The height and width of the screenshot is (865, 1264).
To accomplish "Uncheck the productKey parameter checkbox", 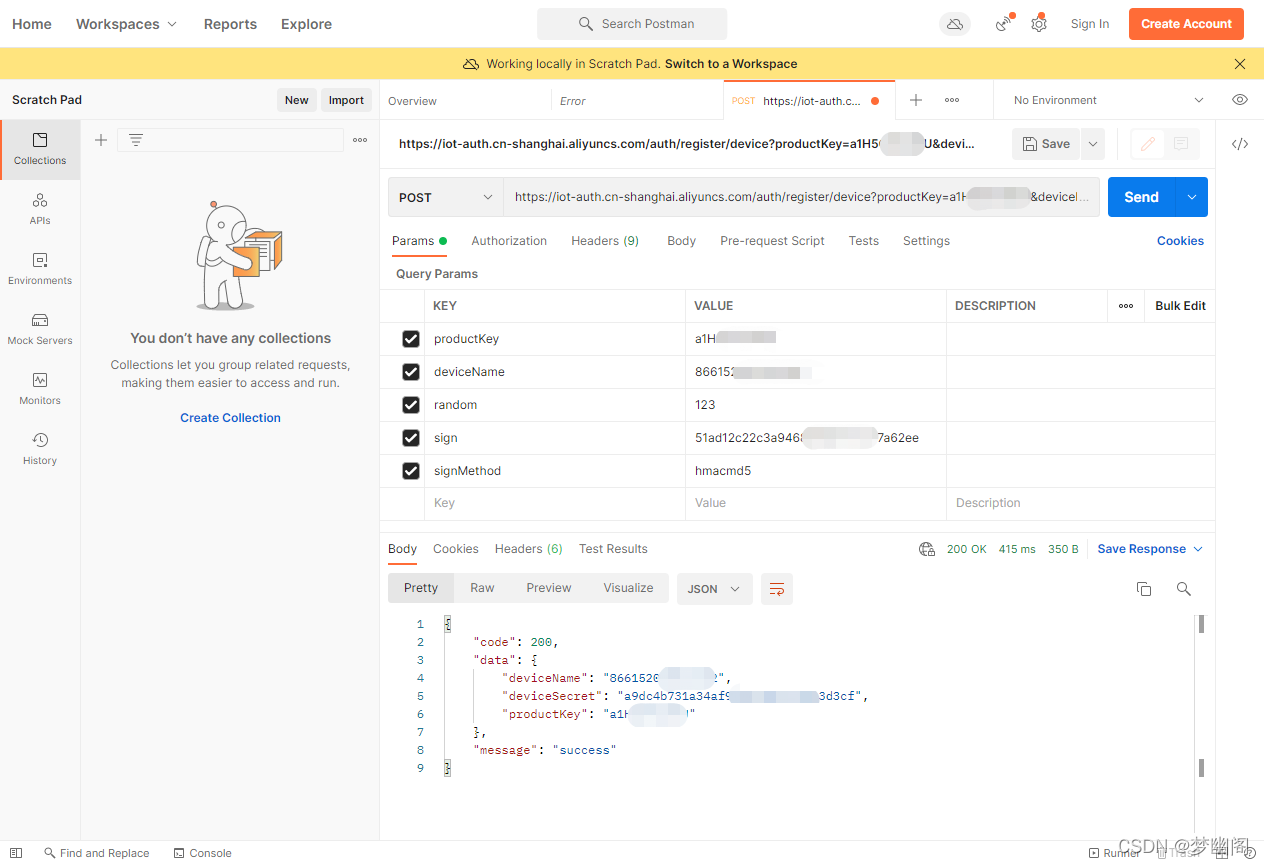I will [x=411, y=339].
